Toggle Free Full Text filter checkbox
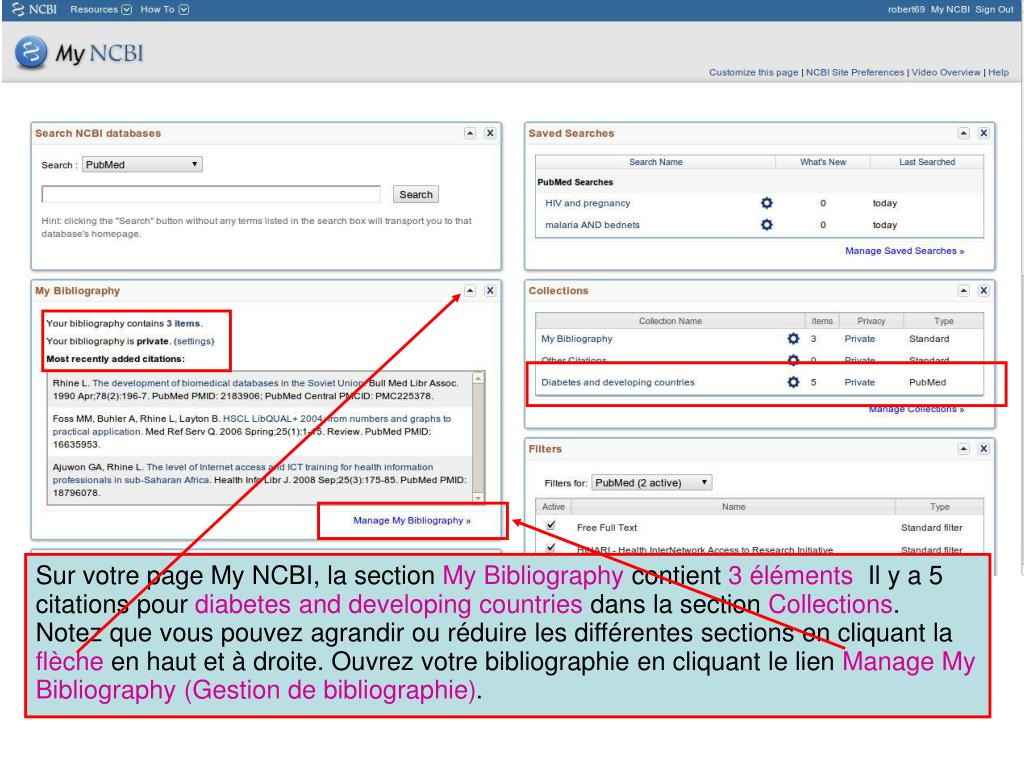Screen dimensions: 1024x768 (551, 525)
